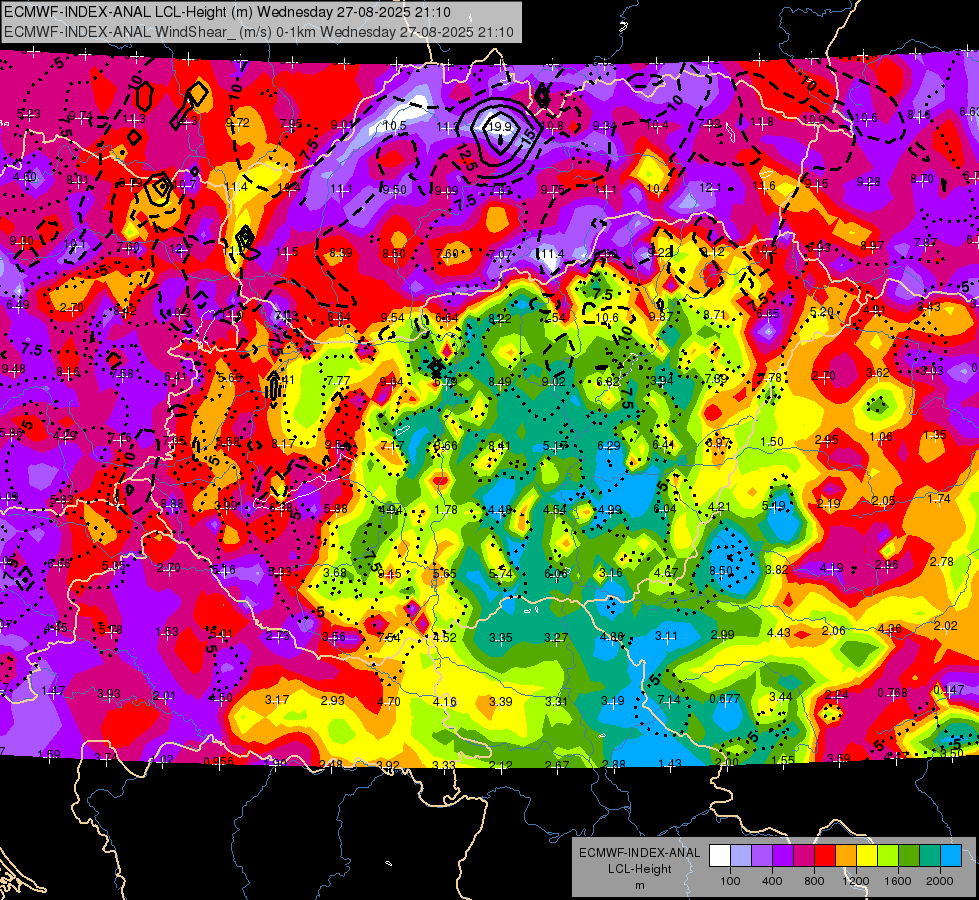Image resolution: width=979 pixels, height=900 pixels.
Task: Select the red legend swatch
Action: point(825,856)
